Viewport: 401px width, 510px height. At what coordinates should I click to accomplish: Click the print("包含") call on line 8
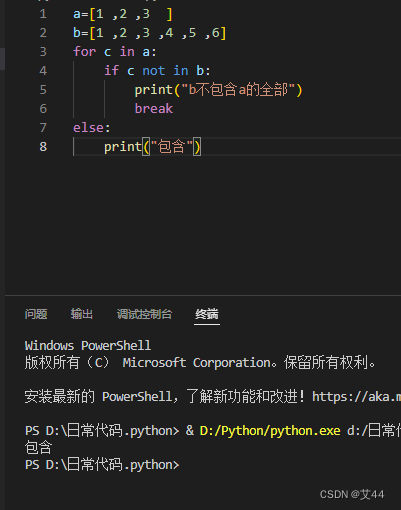coord(152,147)
